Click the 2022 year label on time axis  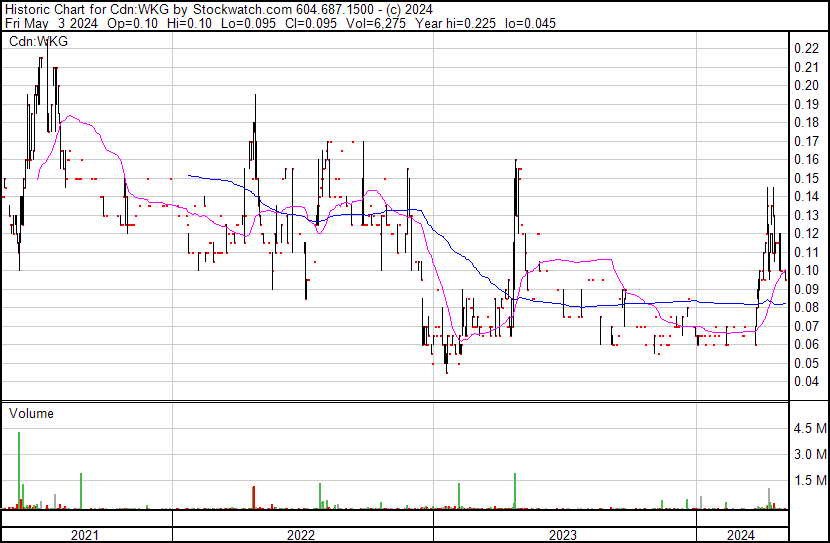[x=301, y=535]
